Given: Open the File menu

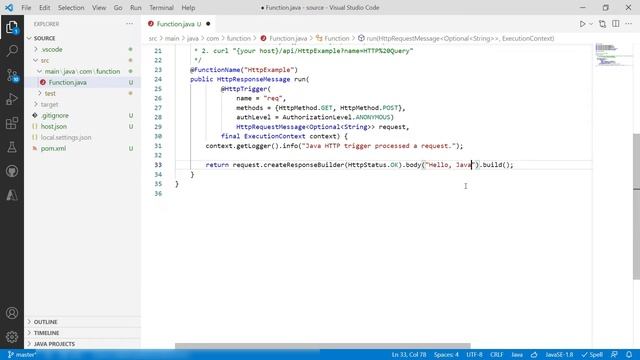Looking at the screenshot, I should [x=26, y=8].
